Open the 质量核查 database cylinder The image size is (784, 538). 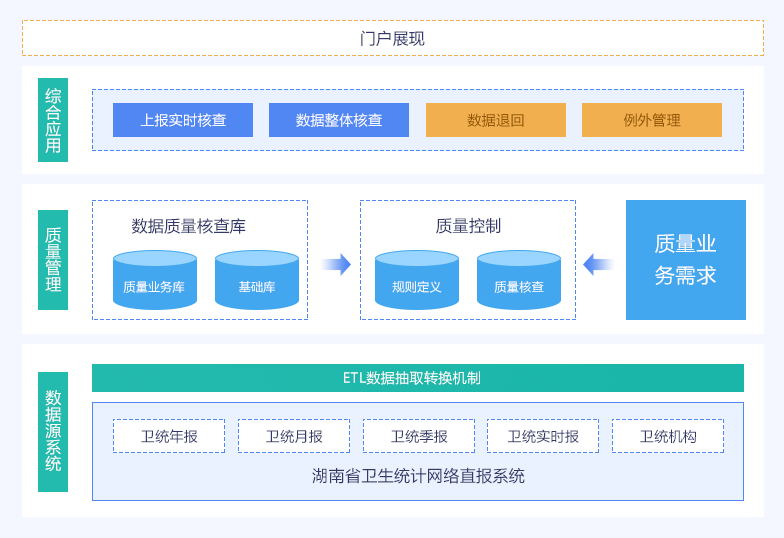519,280
